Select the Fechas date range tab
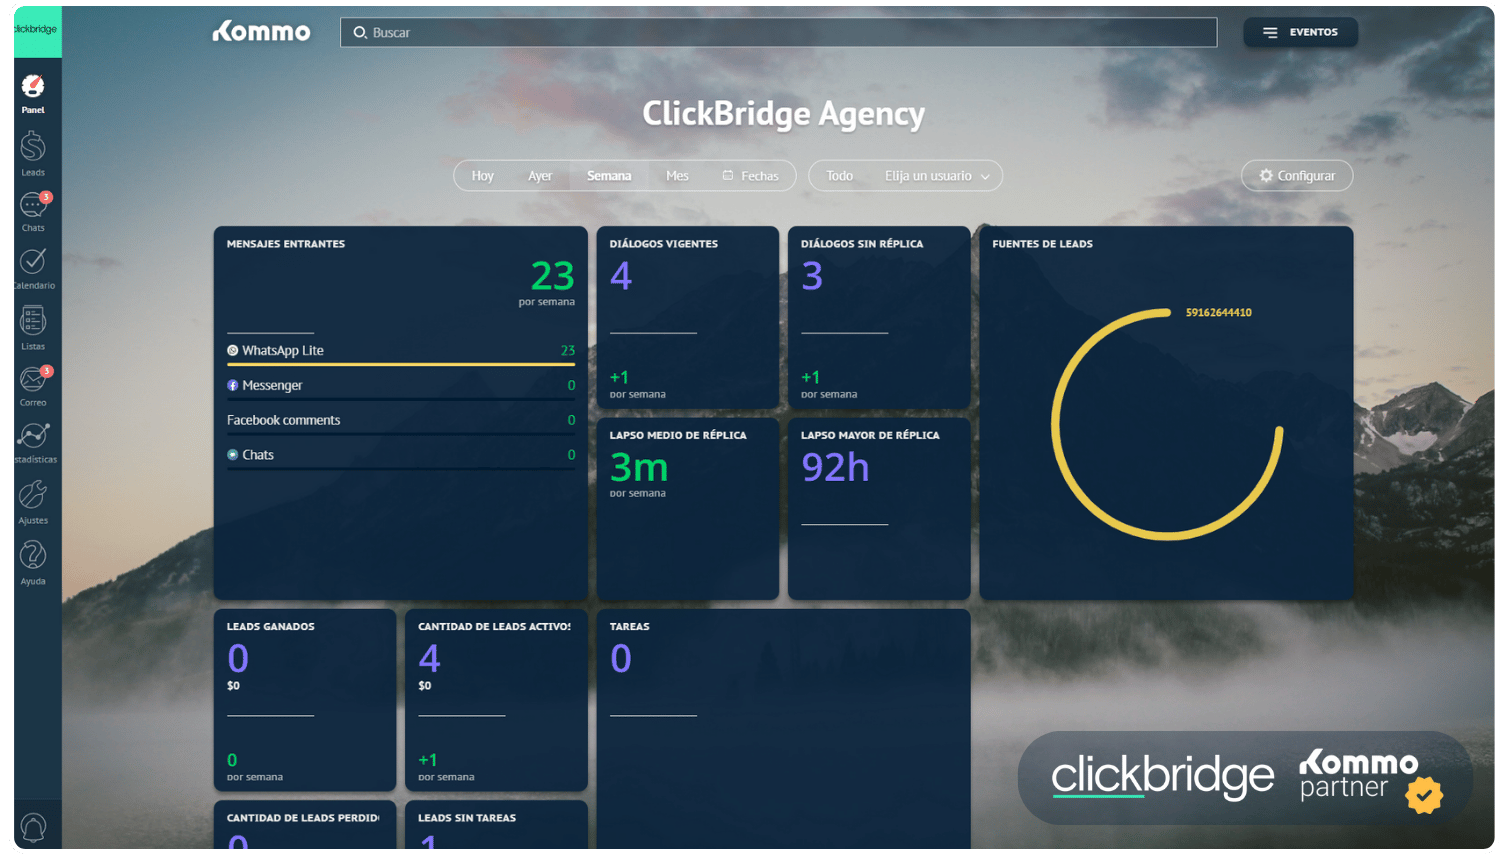This screenshot has width=1512, height=858. 750,176
